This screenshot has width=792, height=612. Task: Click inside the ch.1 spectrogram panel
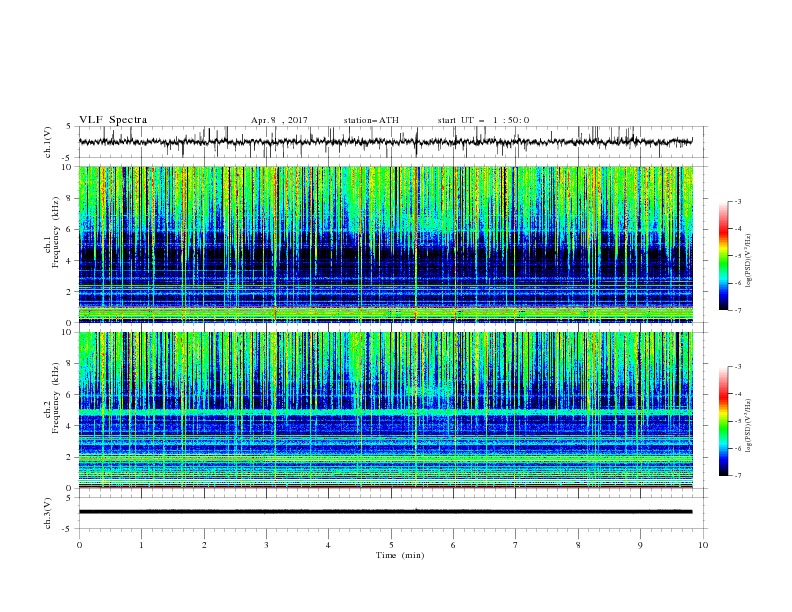386,244
